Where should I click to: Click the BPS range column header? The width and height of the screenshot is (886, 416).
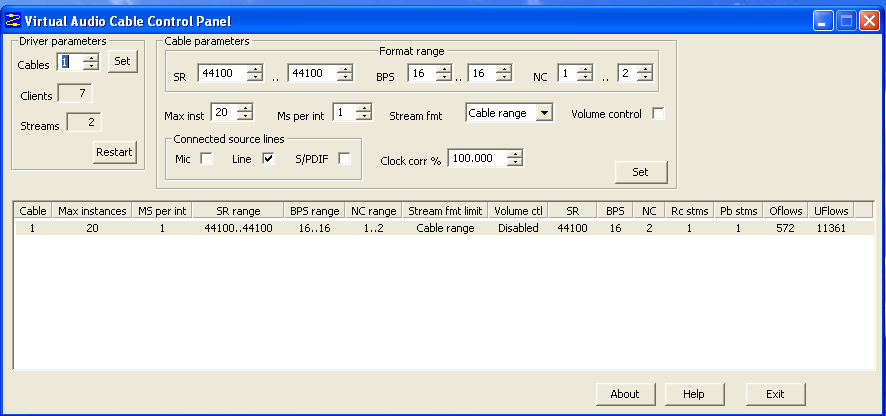tap(315, 211)
